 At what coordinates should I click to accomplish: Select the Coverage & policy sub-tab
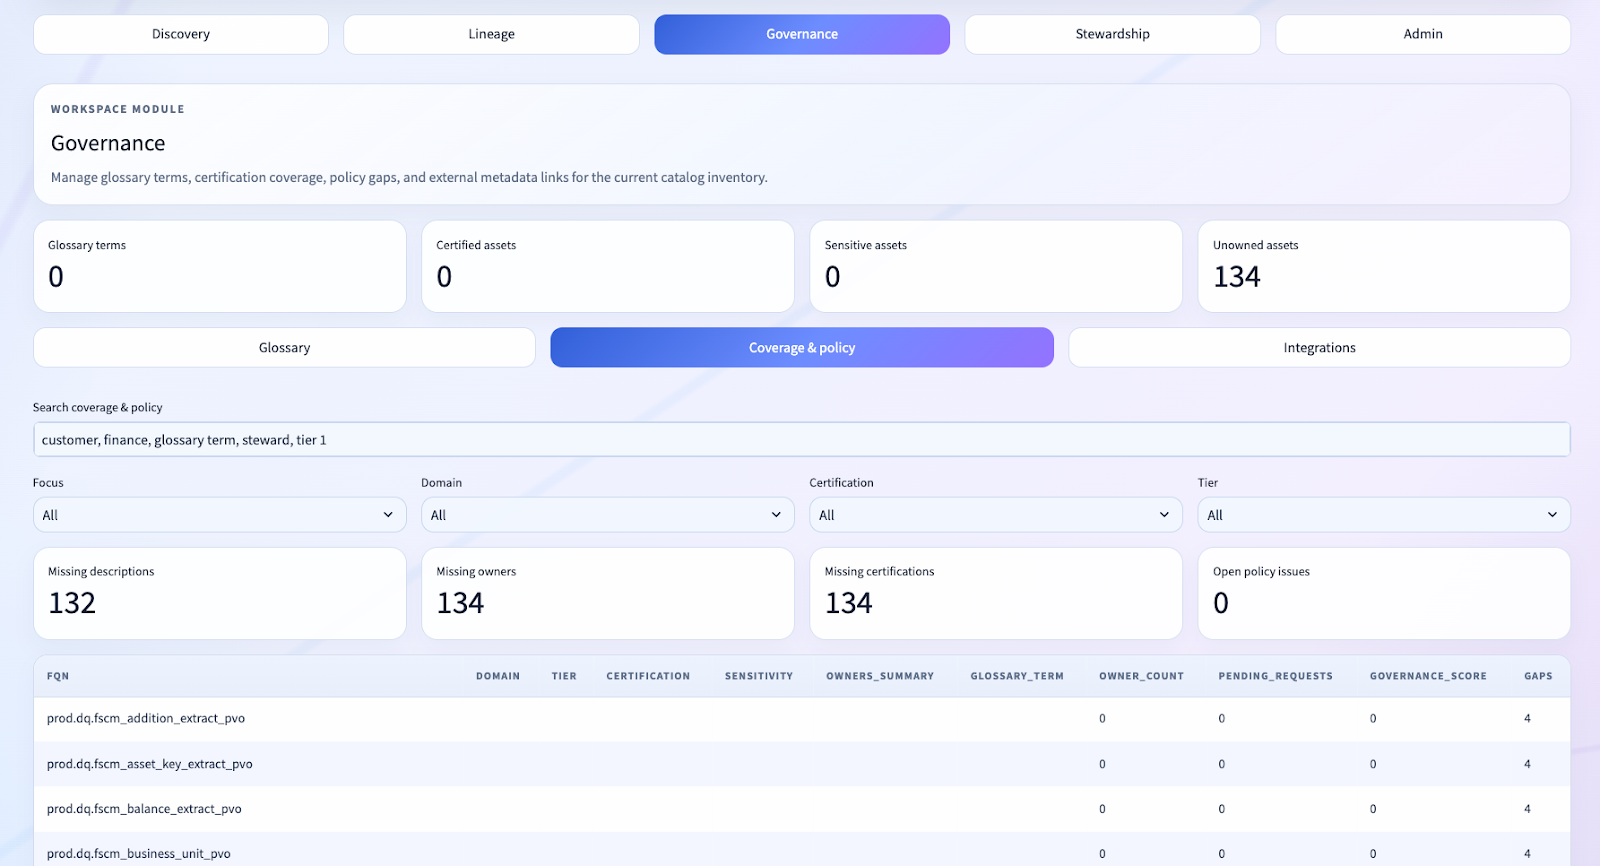coord(802,348)
